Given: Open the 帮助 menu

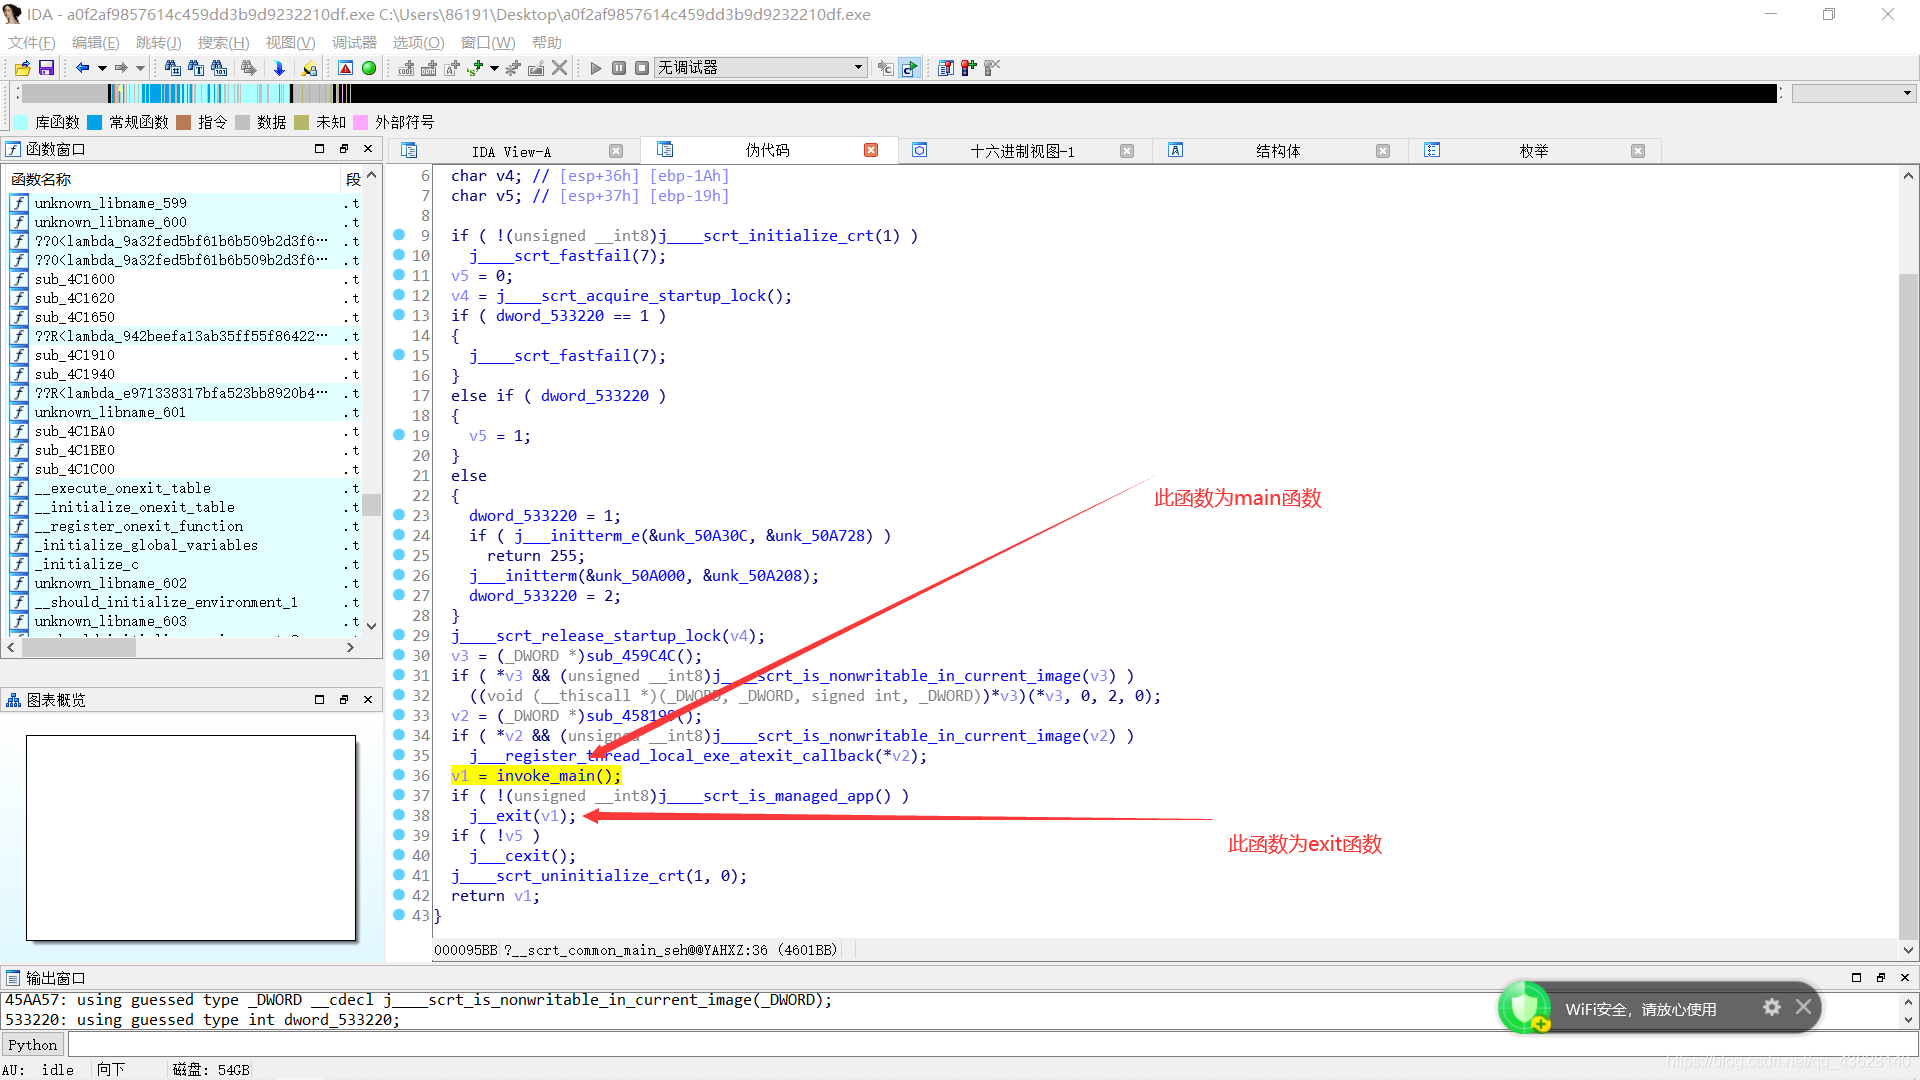Looking at the screenshot, I should (546, 42).
